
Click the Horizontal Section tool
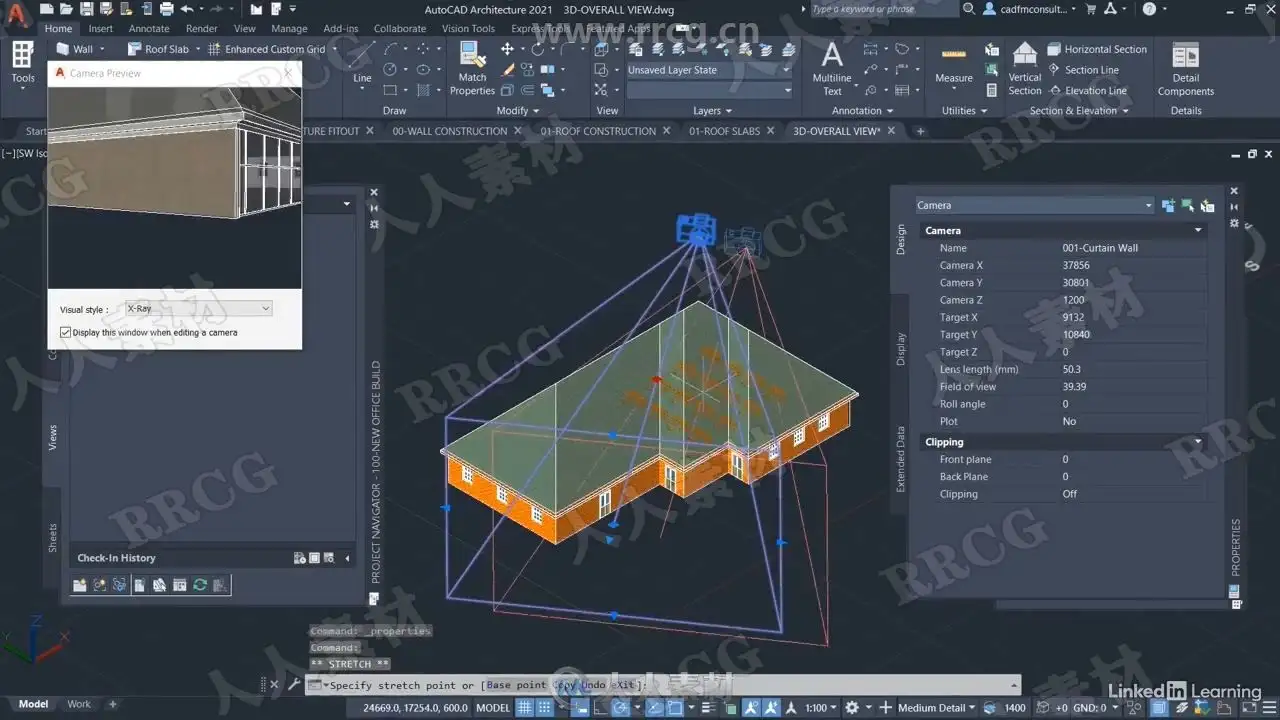1097,49
